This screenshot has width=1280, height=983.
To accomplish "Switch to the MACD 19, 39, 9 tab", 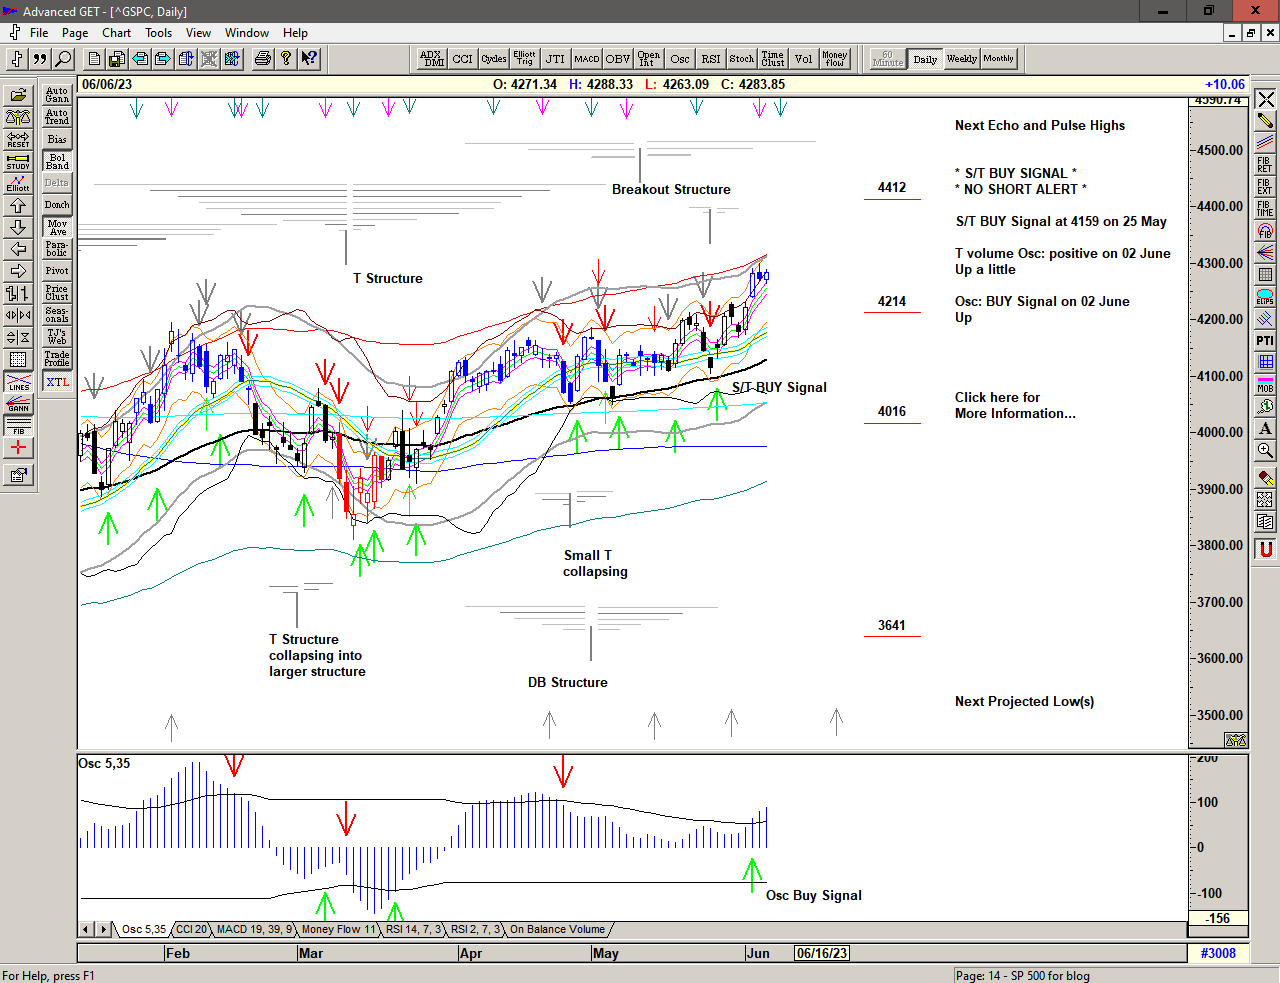I will pyautogui.click(x=254, y=929).
